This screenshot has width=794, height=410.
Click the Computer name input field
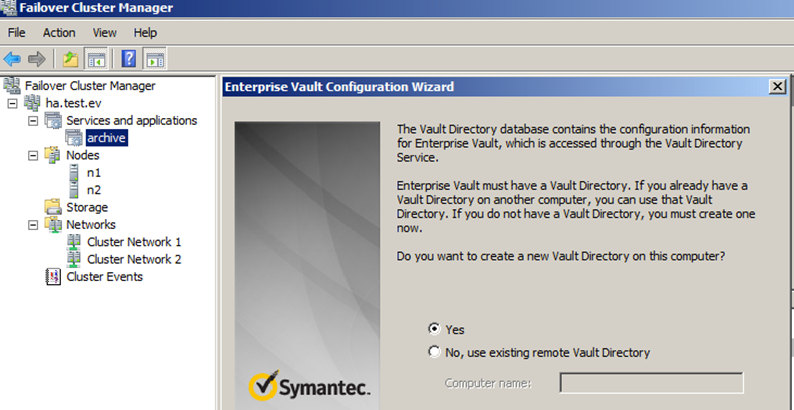pyautogui.click(x=652, y=383)
